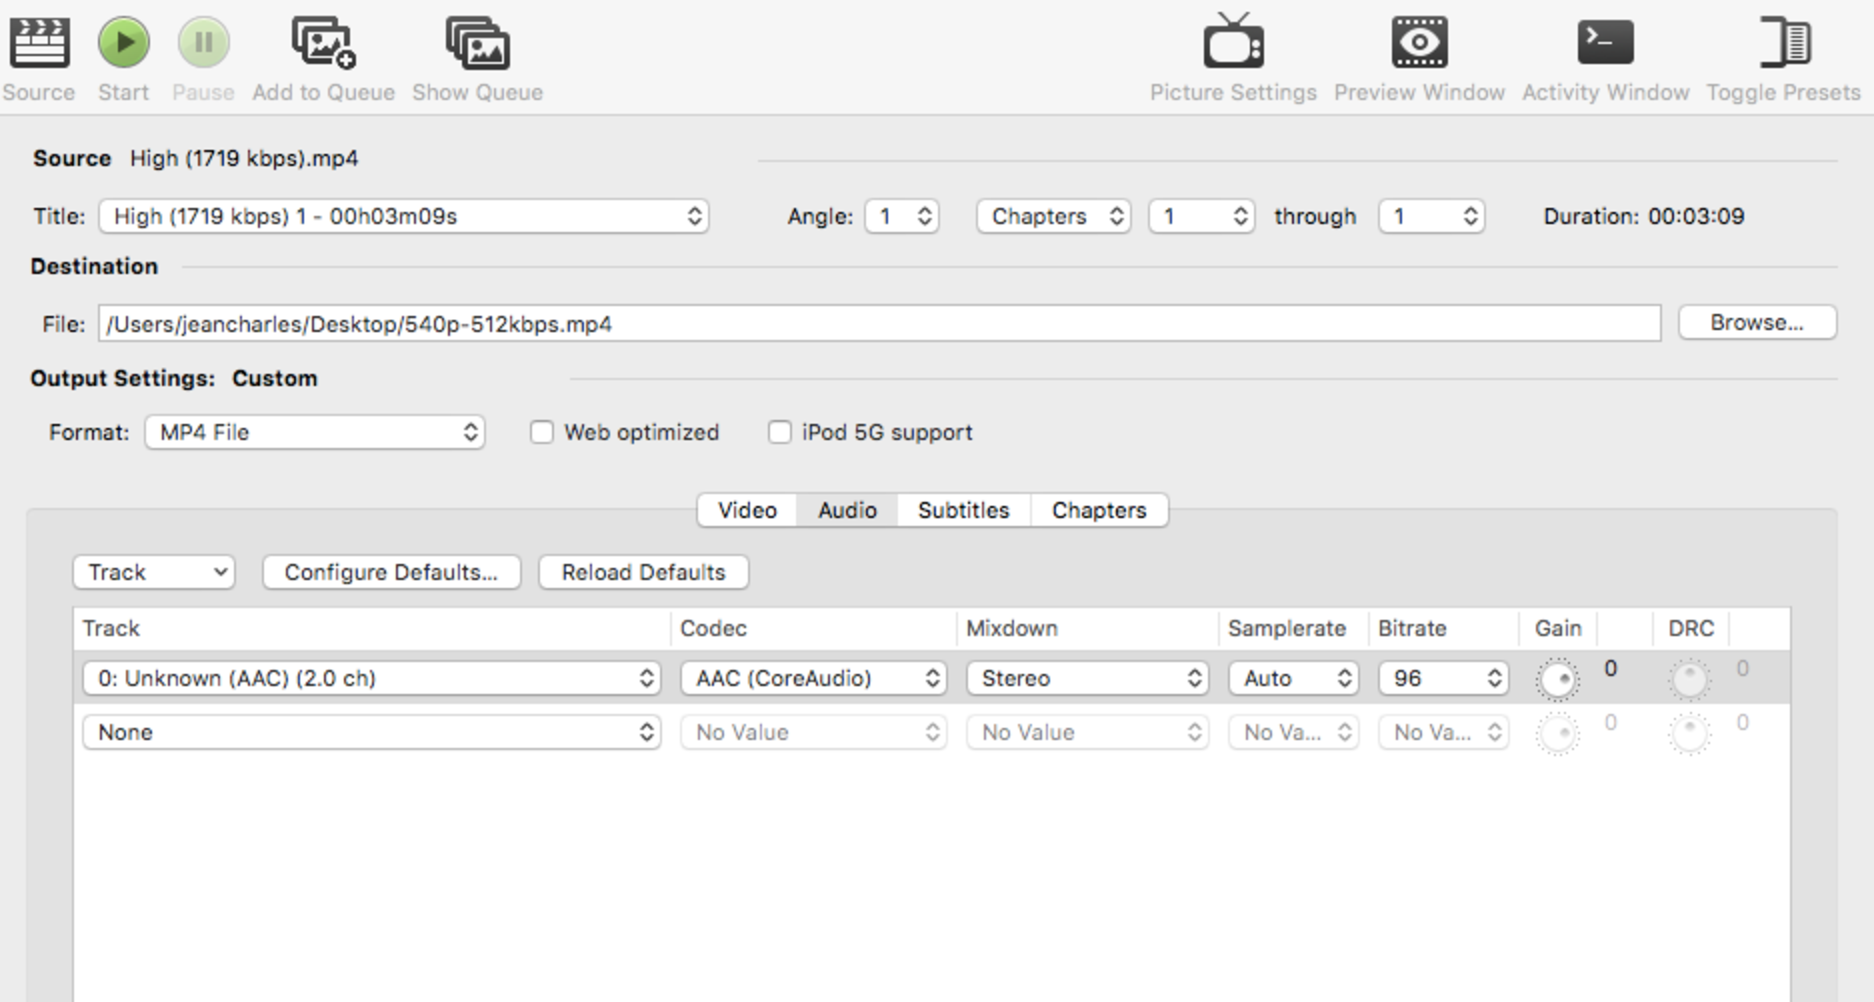Click the Configure Defaults... button
The width and height of the screenshot is (1874, 1002).
point(391,572)
